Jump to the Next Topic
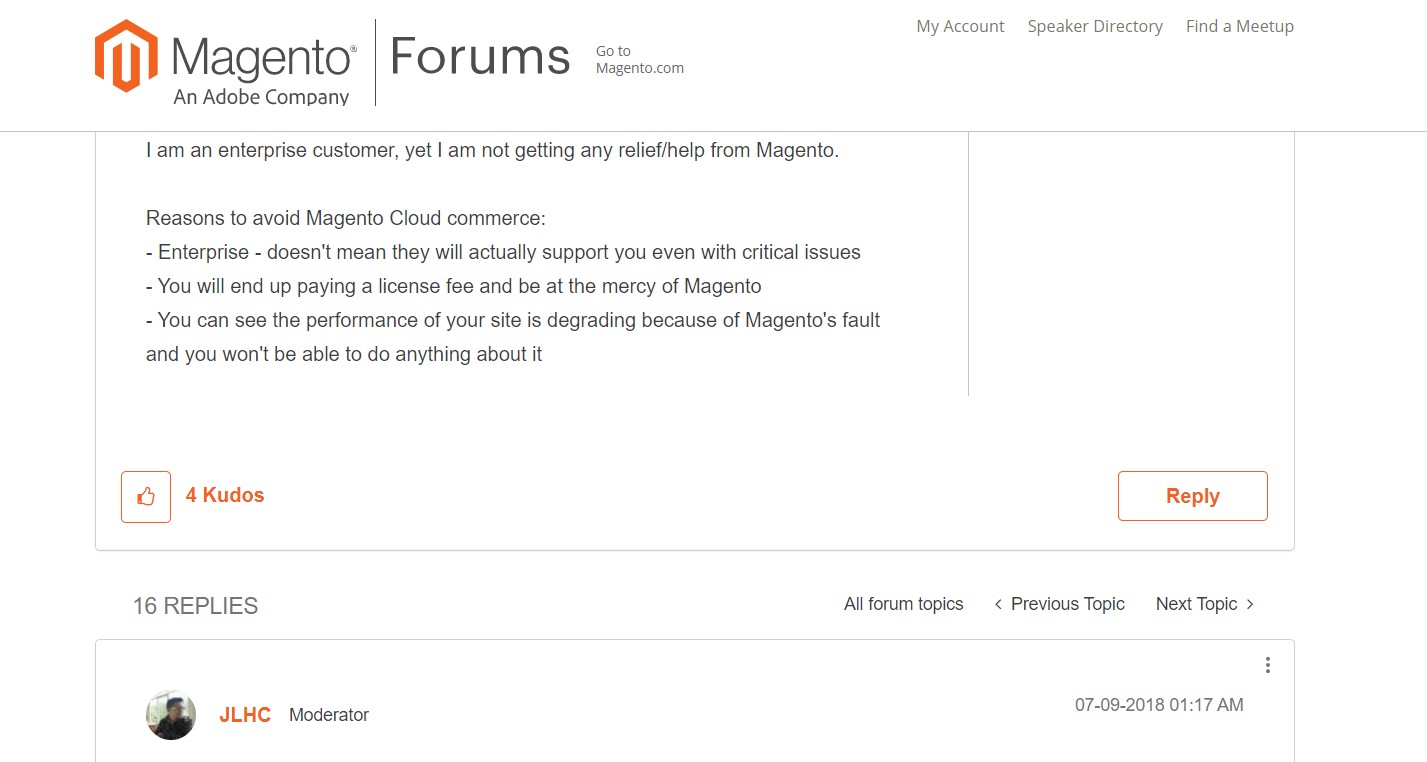The image size is (1427, 762). [x=1205, y=604]
